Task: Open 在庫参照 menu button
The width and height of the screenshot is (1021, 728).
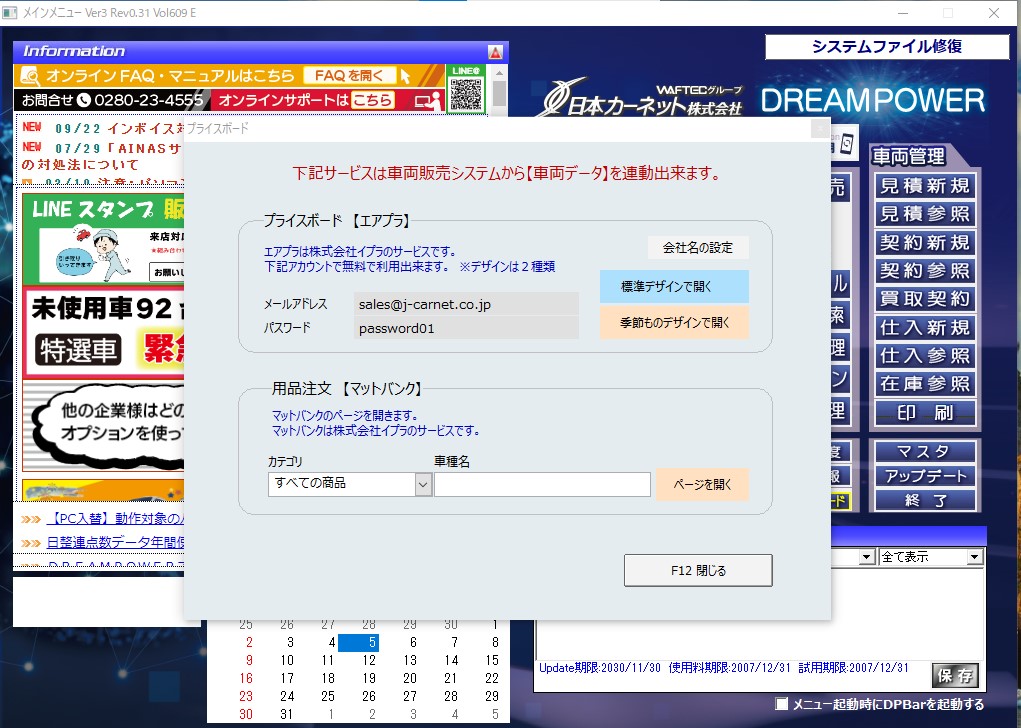Action: point(925,384)
